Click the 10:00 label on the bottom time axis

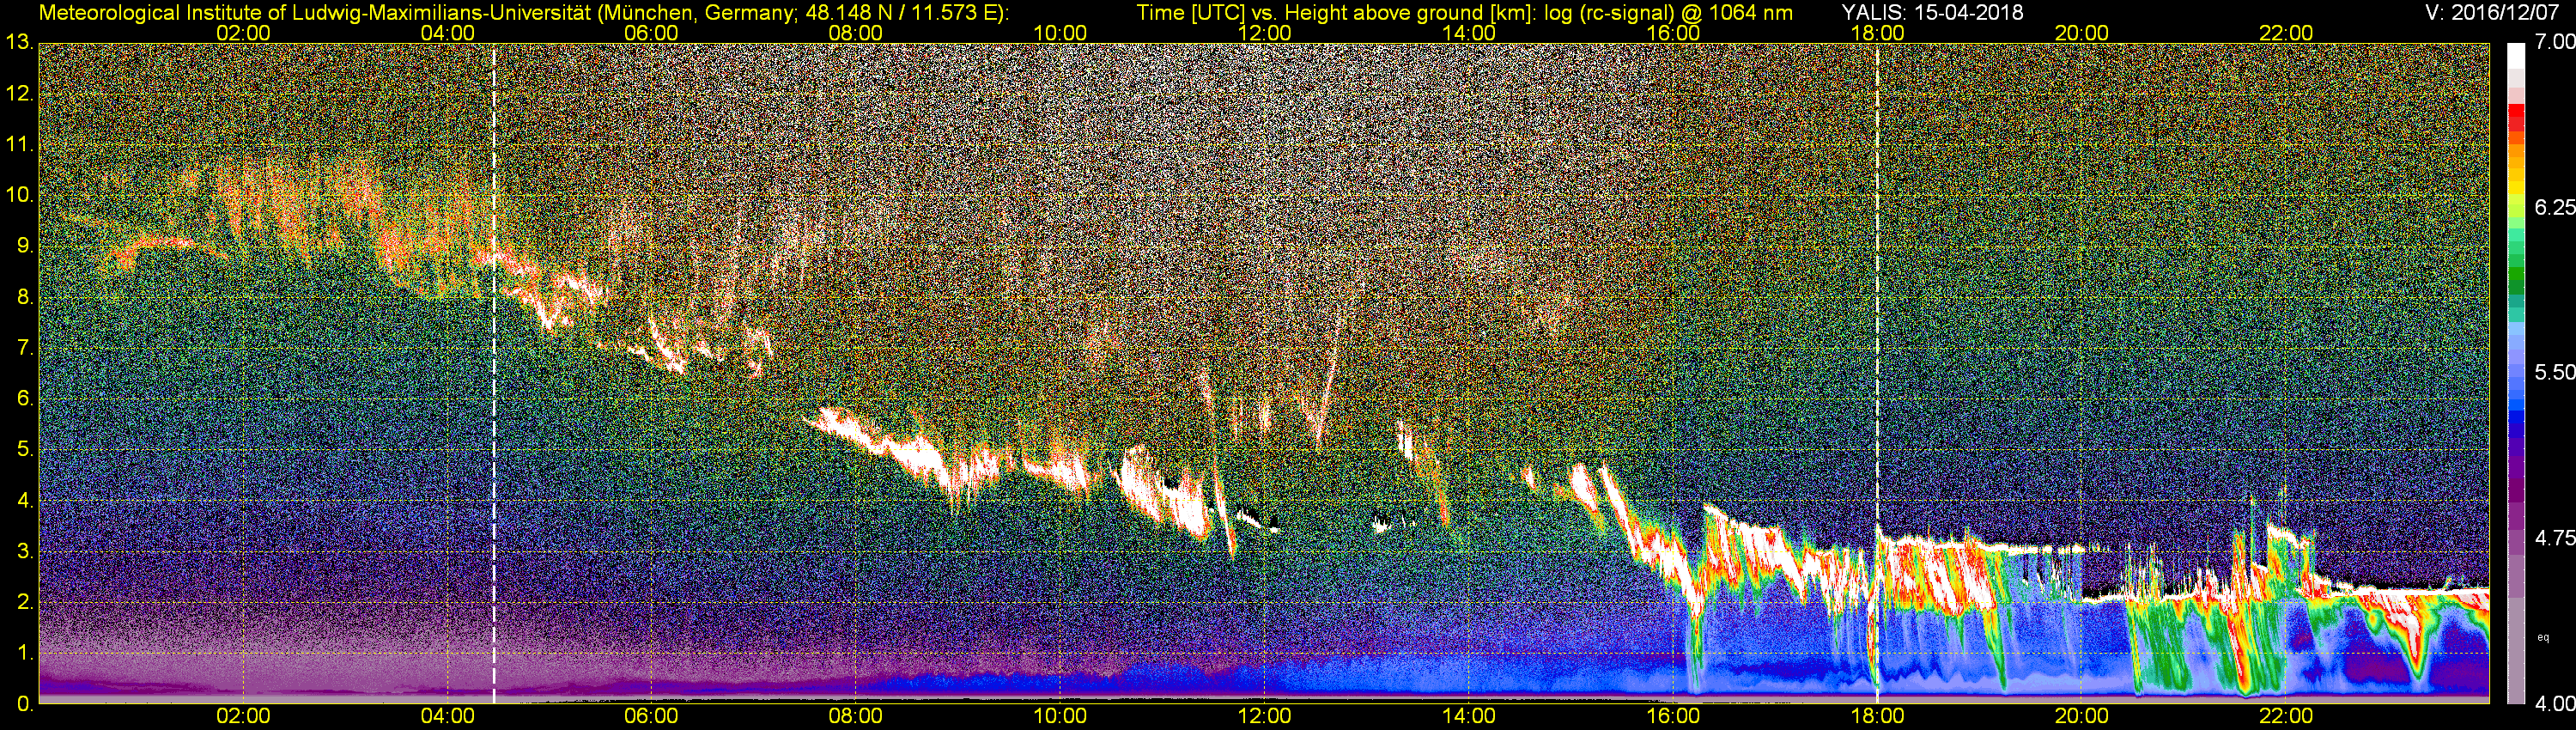(1060, 716)
